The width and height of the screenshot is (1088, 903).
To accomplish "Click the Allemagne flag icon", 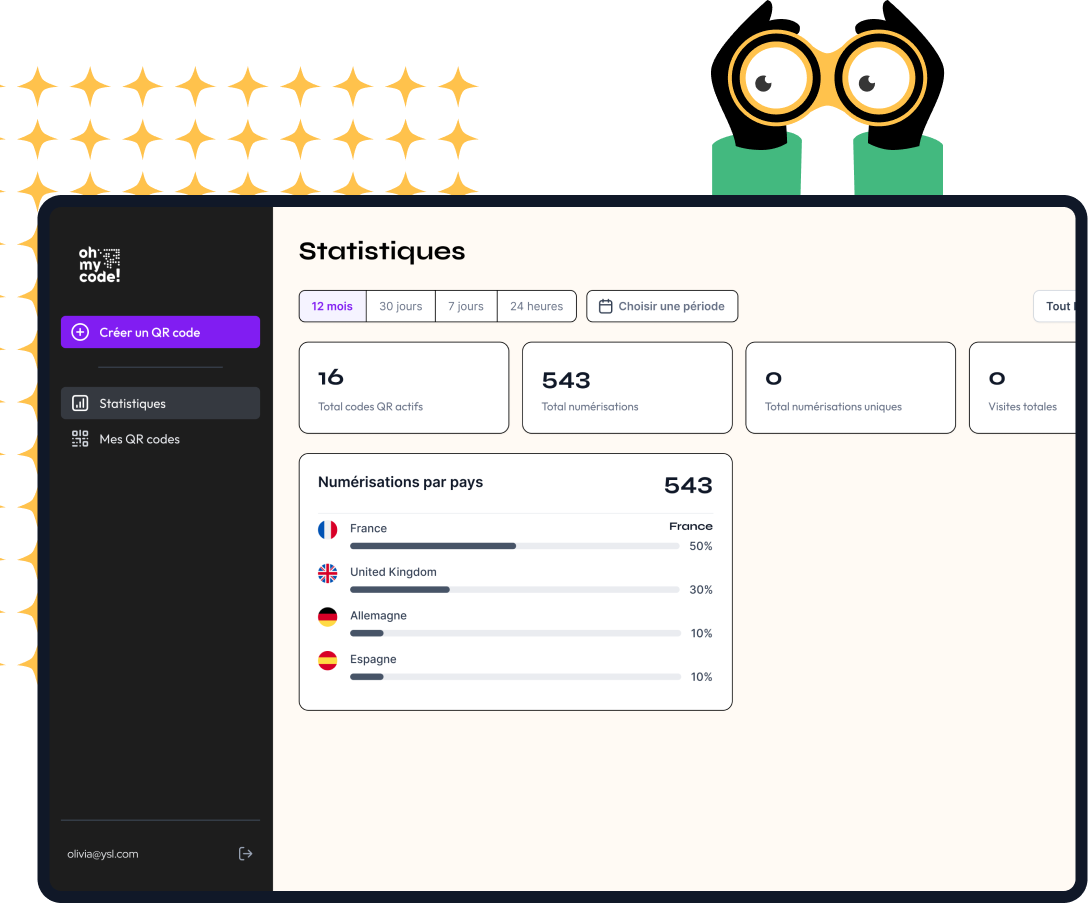I will tap(327, 617).
